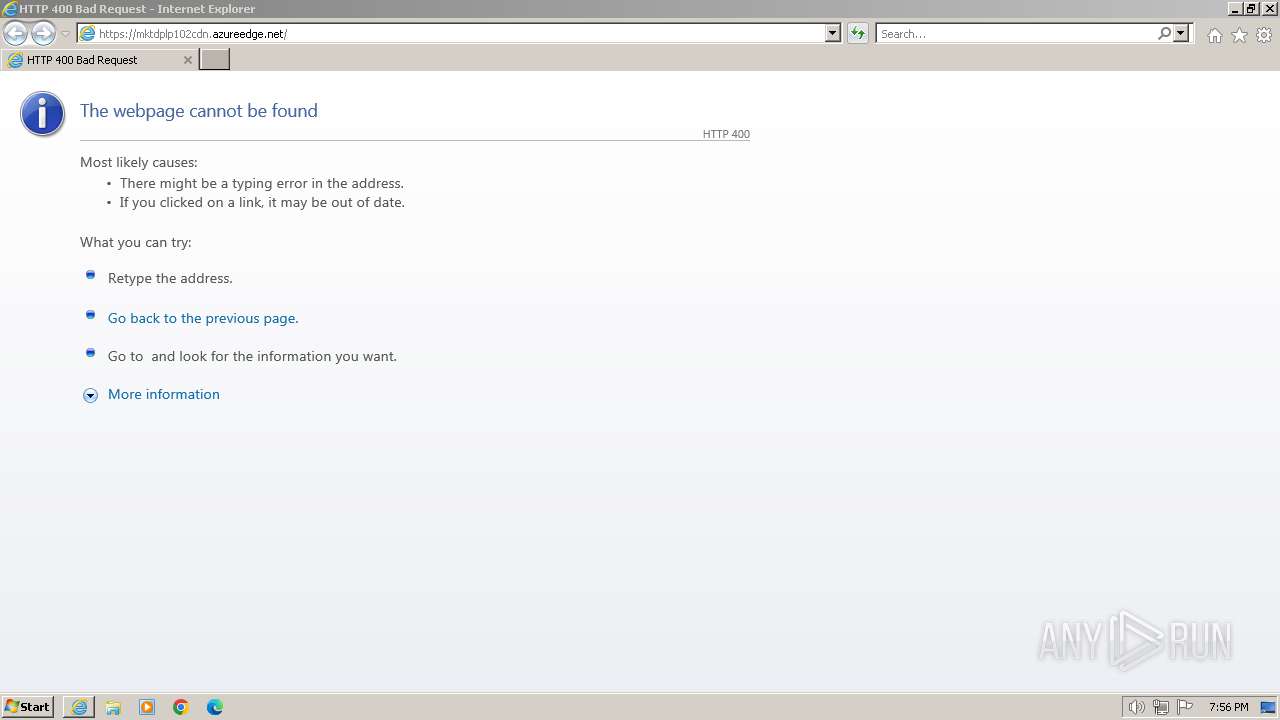Click the blue information circle icon

(42, 114)
